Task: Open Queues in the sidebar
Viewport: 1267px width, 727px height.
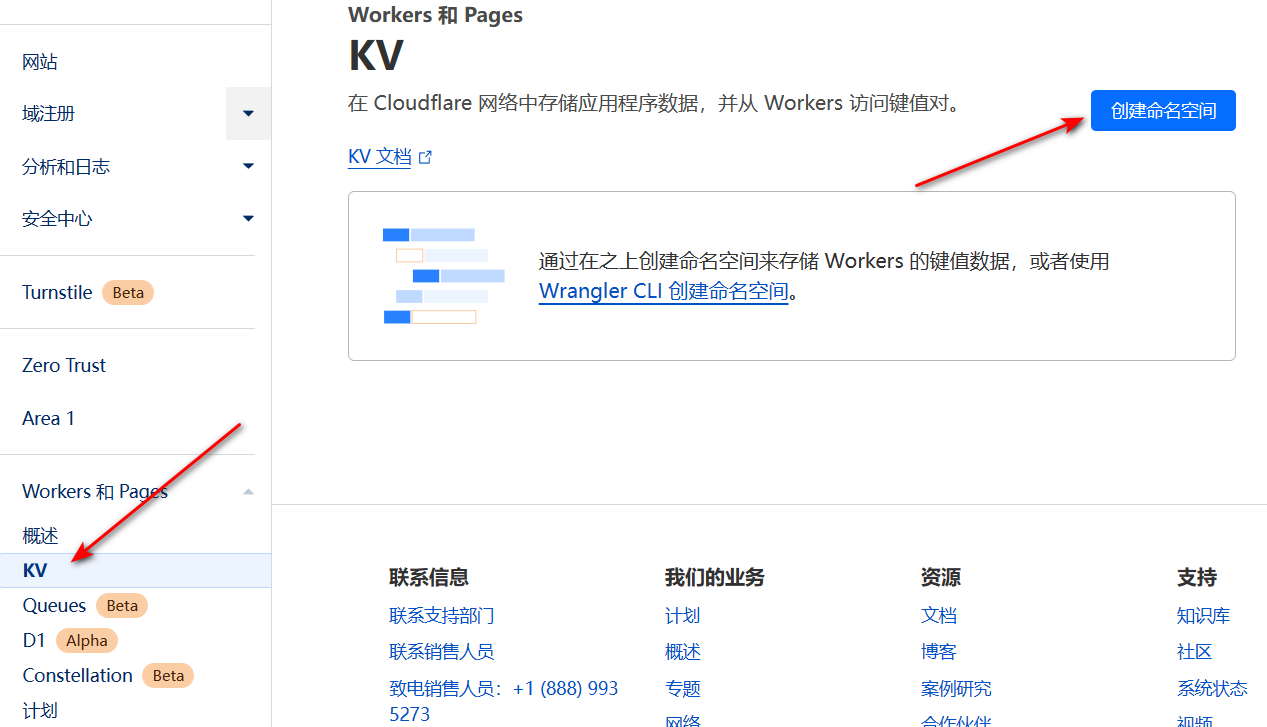Action: [x=54, y=605]
